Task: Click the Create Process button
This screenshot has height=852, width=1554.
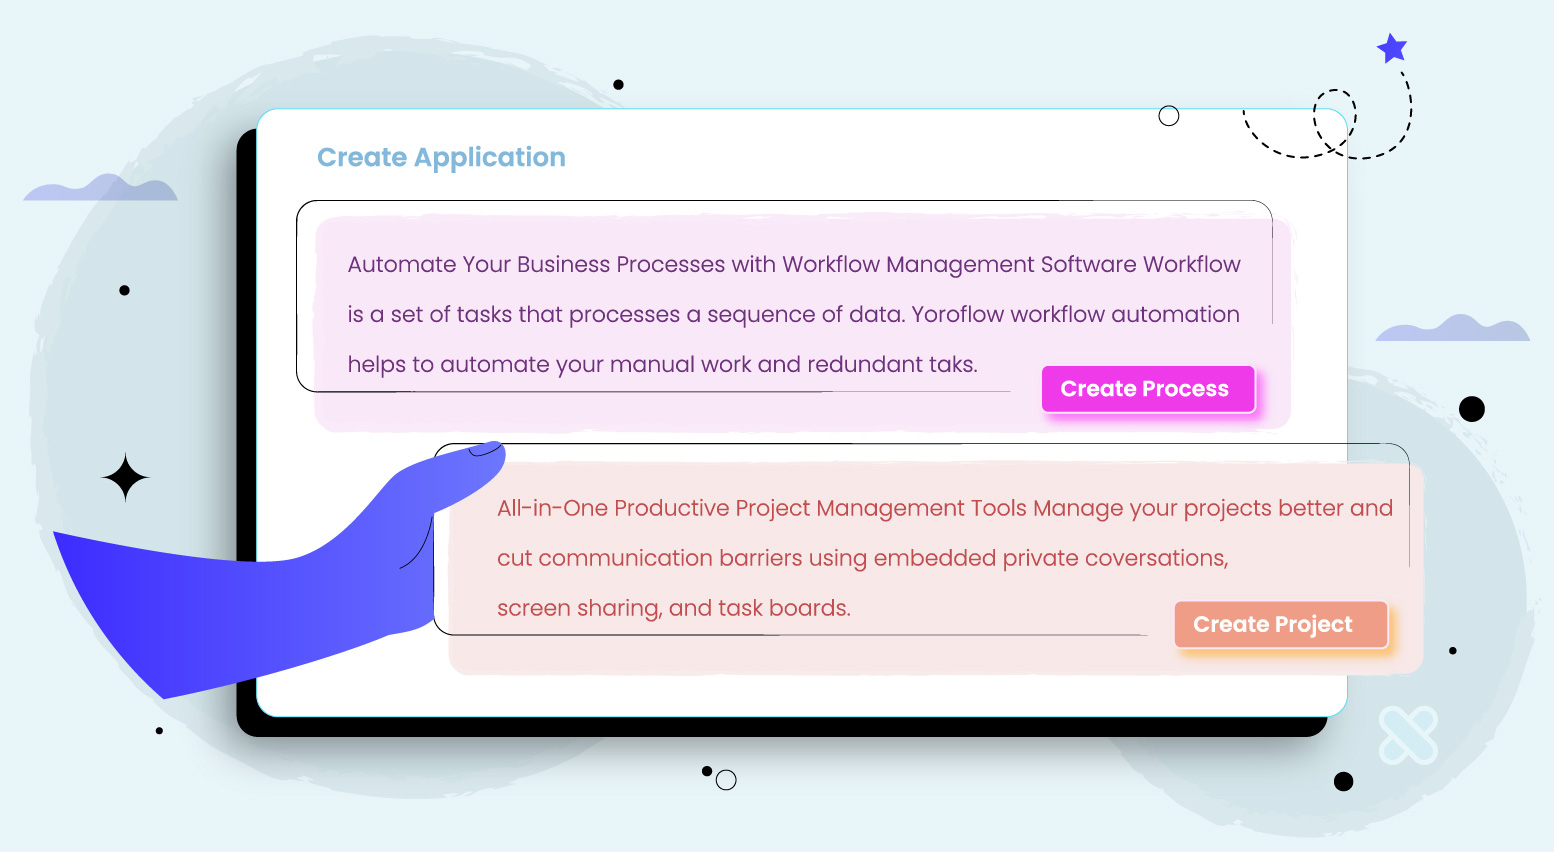Action: click(1147, 389)
